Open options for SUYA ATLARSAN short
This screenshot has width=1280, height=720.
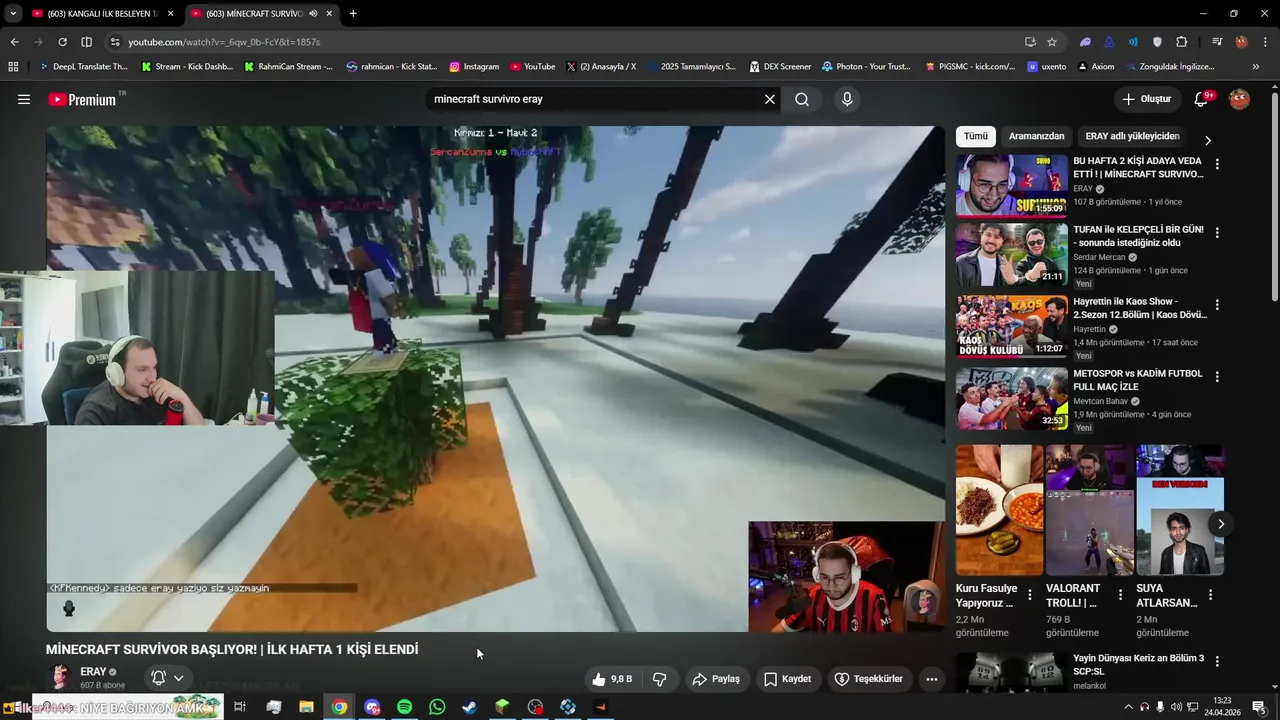1210,595
